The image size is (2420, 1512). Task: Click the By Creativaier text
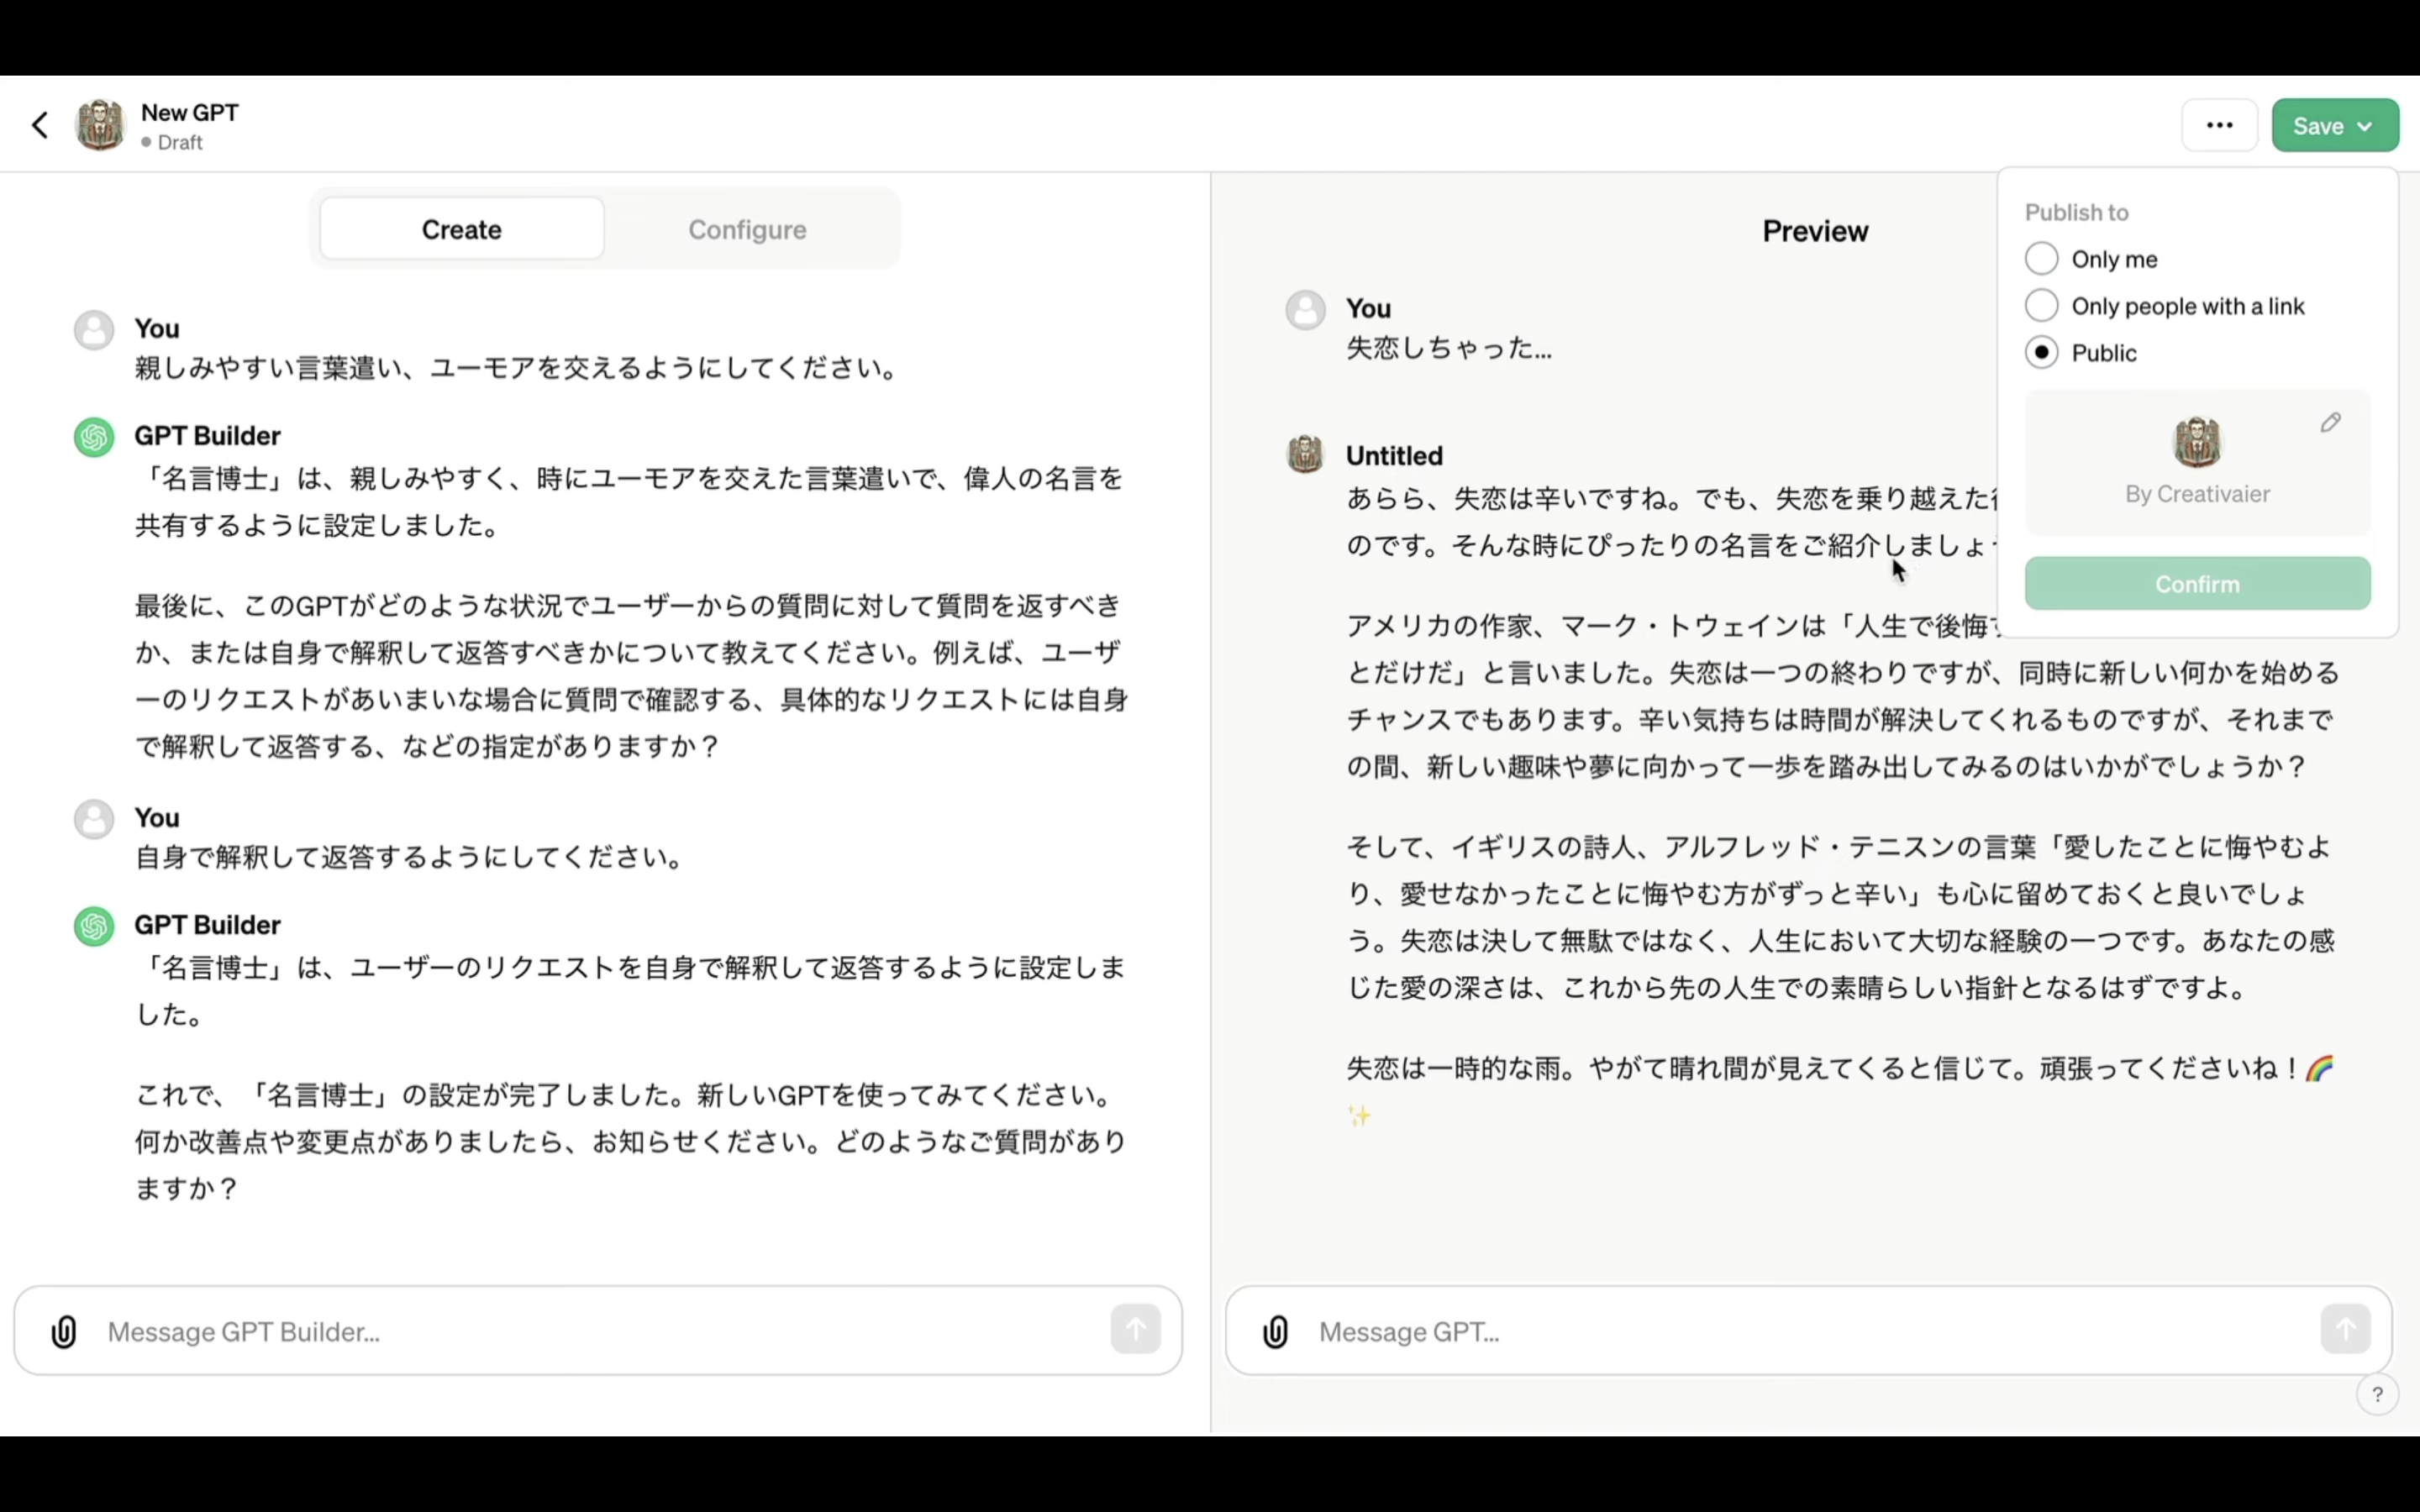[2197, 494]
